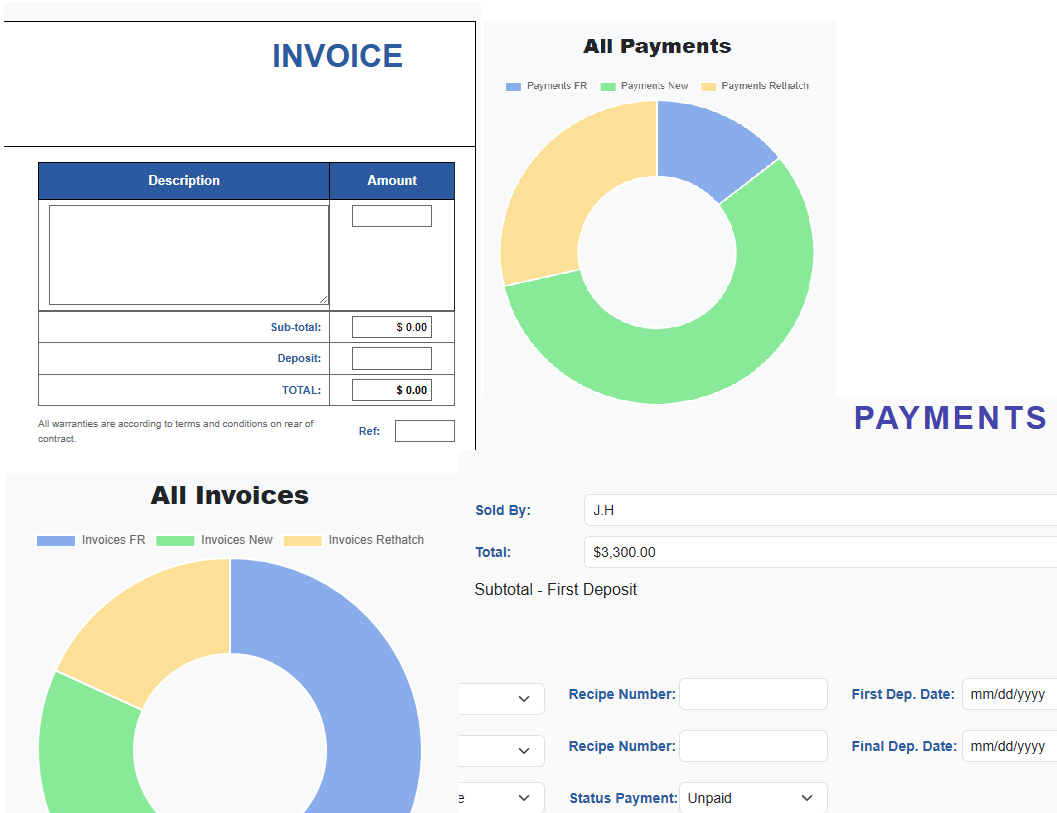Viewport: 1057px width, 813px height.
Task: Open the dropdown left of Status Payment label
Action: tap(503, 798)
